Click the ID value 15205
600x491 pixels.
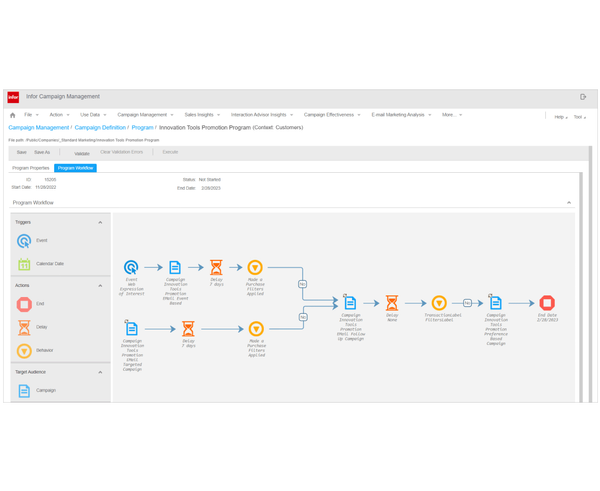(50, 179)
